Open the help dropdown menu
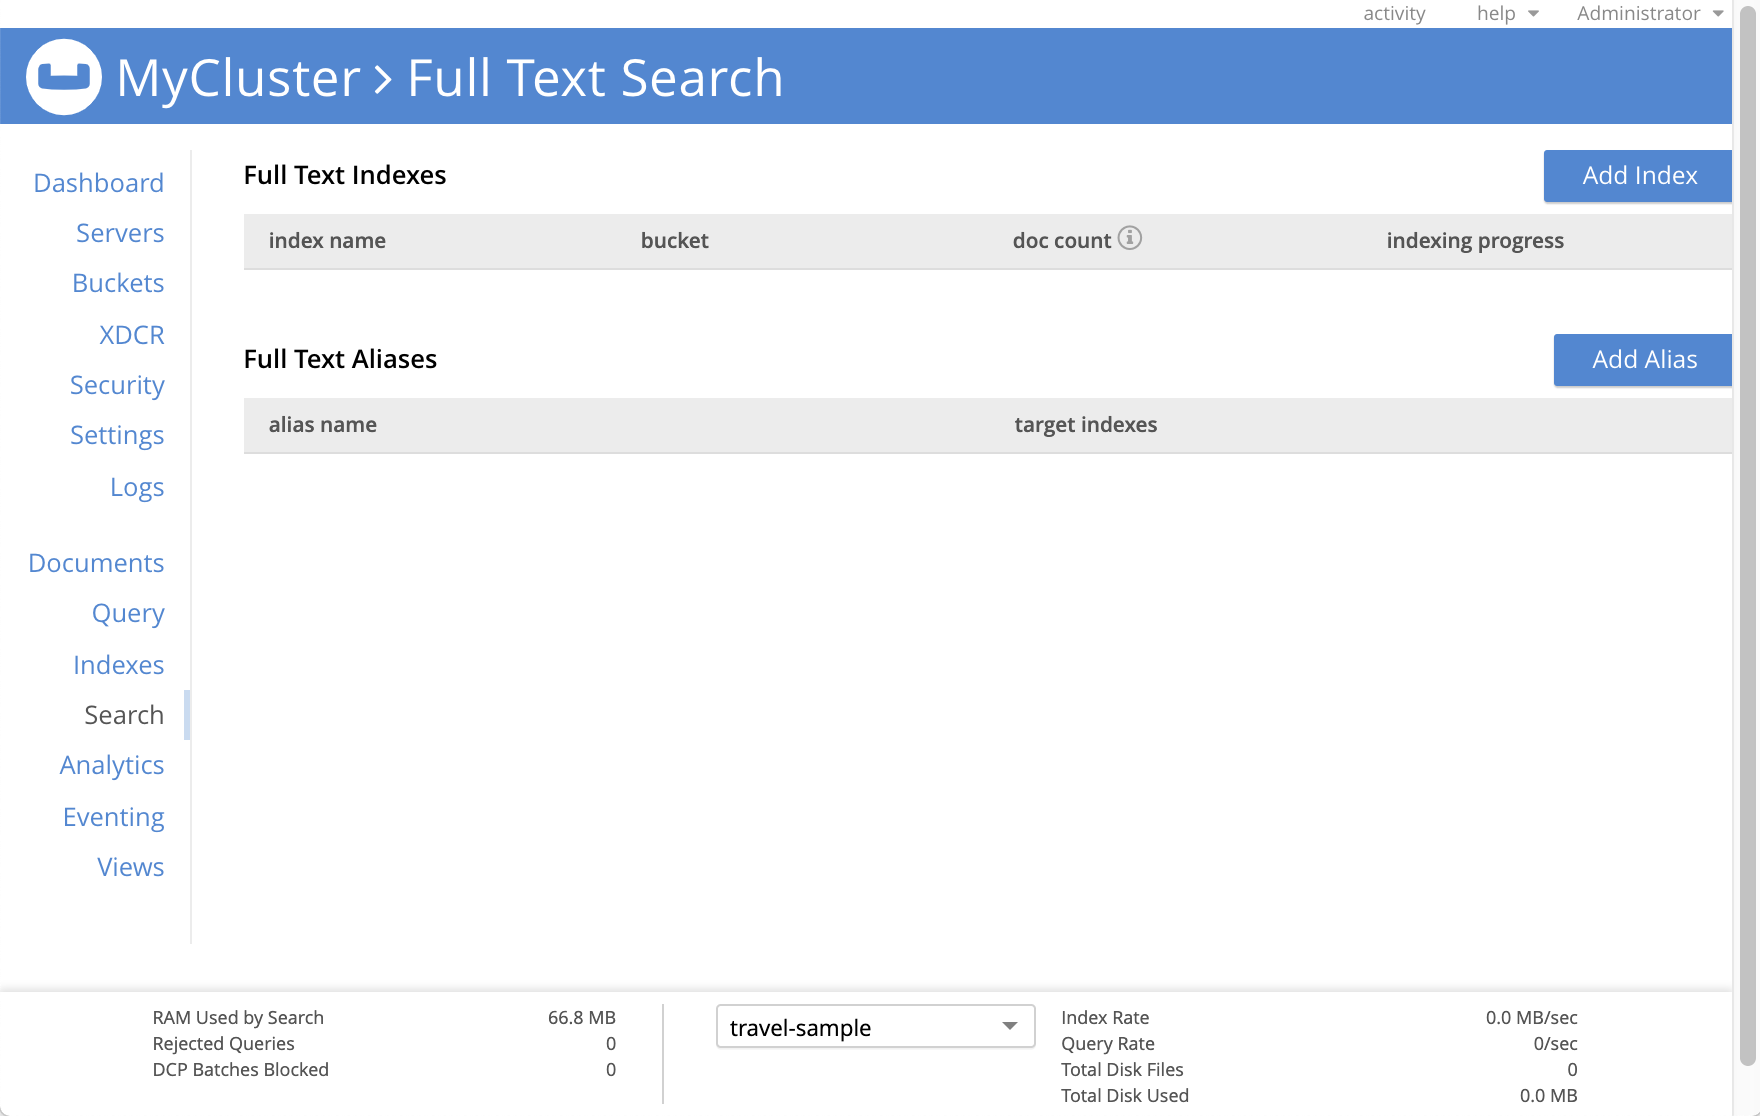This screenshot has height=1116, width=1760. coord(1507,13)
